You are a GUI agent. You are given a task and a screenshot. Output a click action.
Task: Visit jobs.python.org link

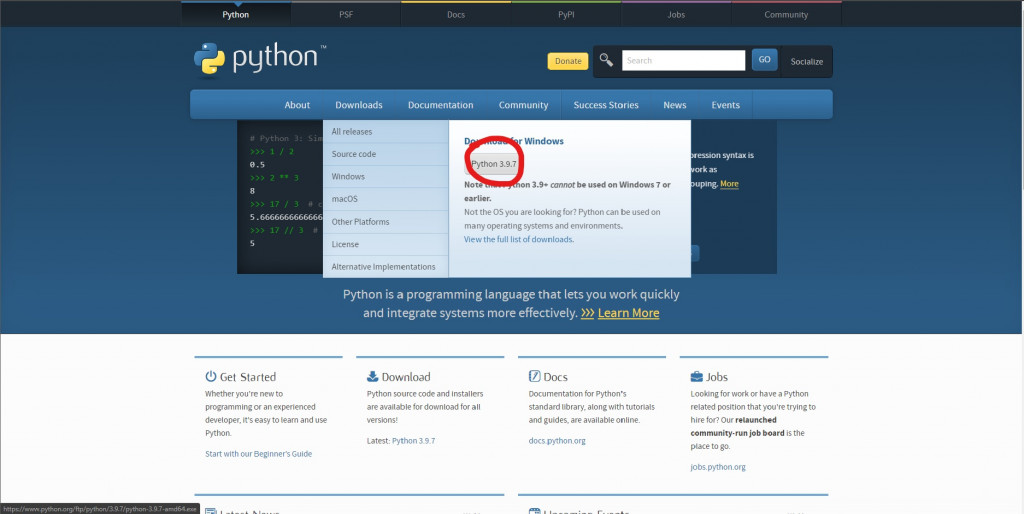tap(718, 467)
